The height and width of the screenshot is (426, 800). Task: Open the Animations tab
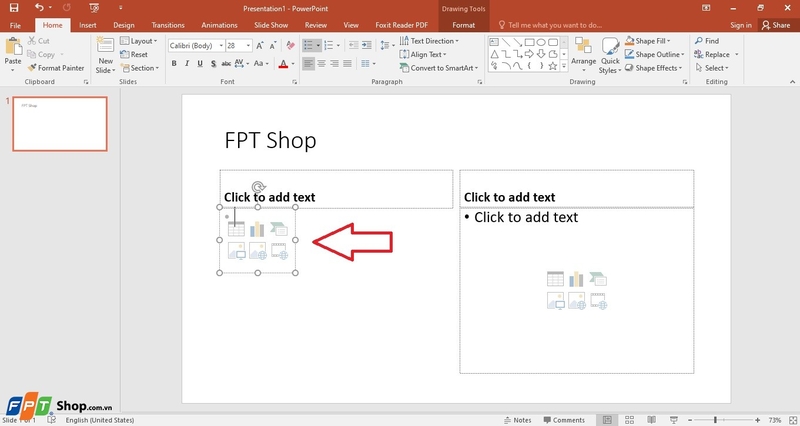(x=219, y=25)
